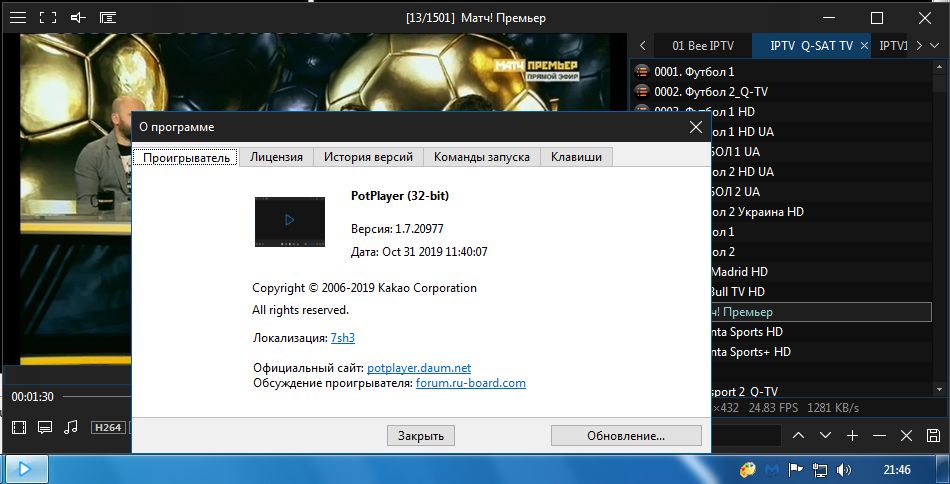Open the История версий tab
This screenshot has width=950, height=484.
368,157
